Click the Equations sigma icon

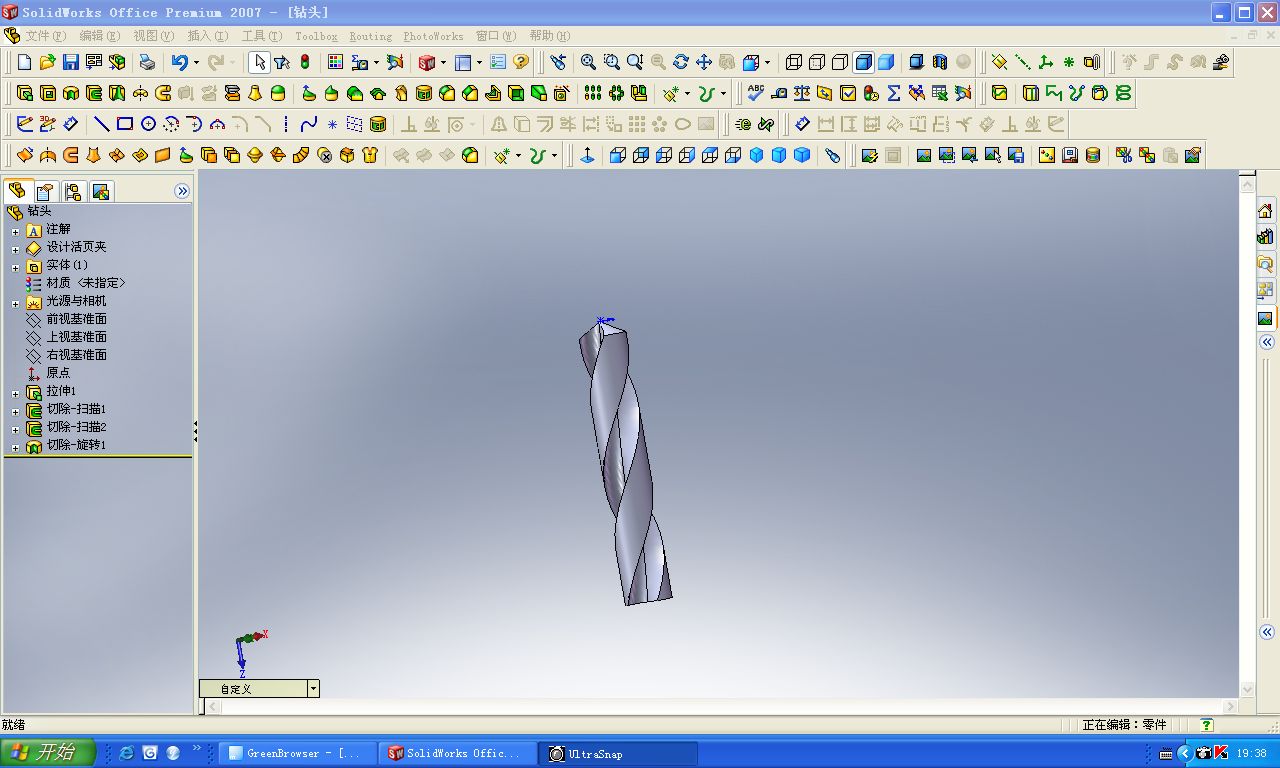(894, 93)
